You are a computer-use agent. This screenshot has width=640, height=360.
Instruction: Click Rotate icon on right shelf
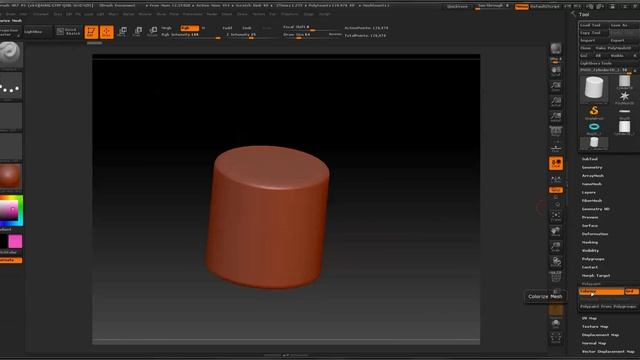point(556,262)
